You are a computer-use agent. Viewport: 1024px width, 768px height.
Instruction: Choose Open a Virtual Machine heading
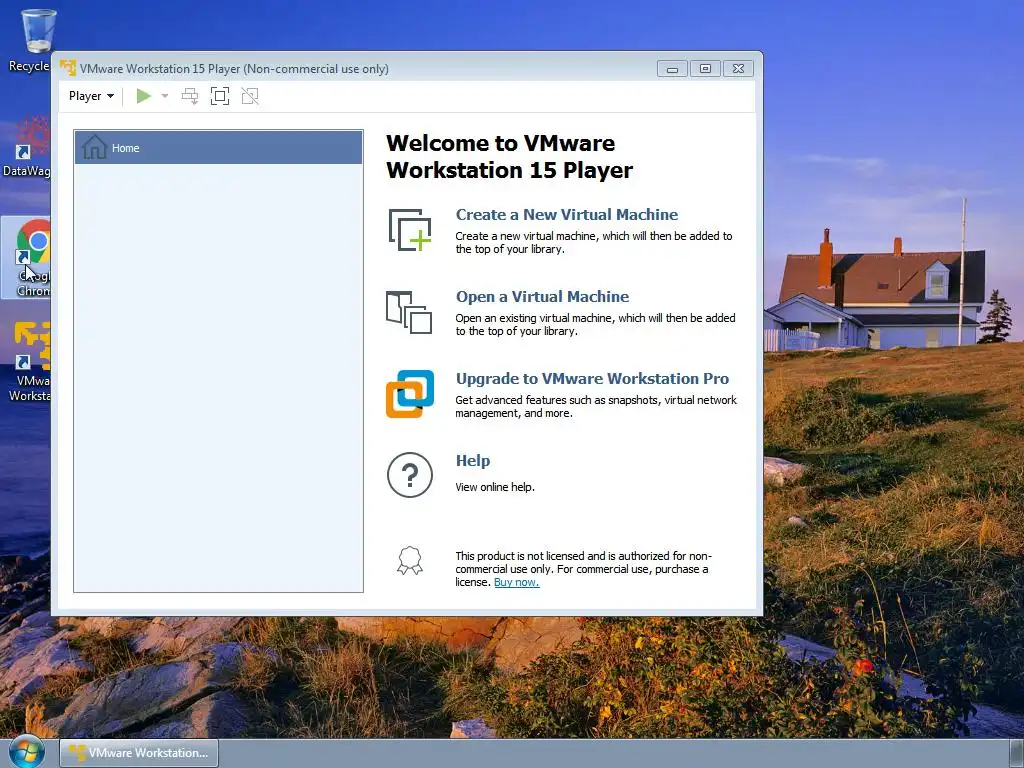[x=542, y=296]
